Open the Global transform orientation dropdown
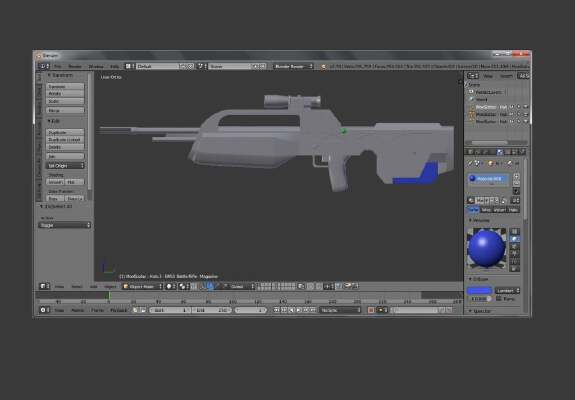 coord(238,286)
